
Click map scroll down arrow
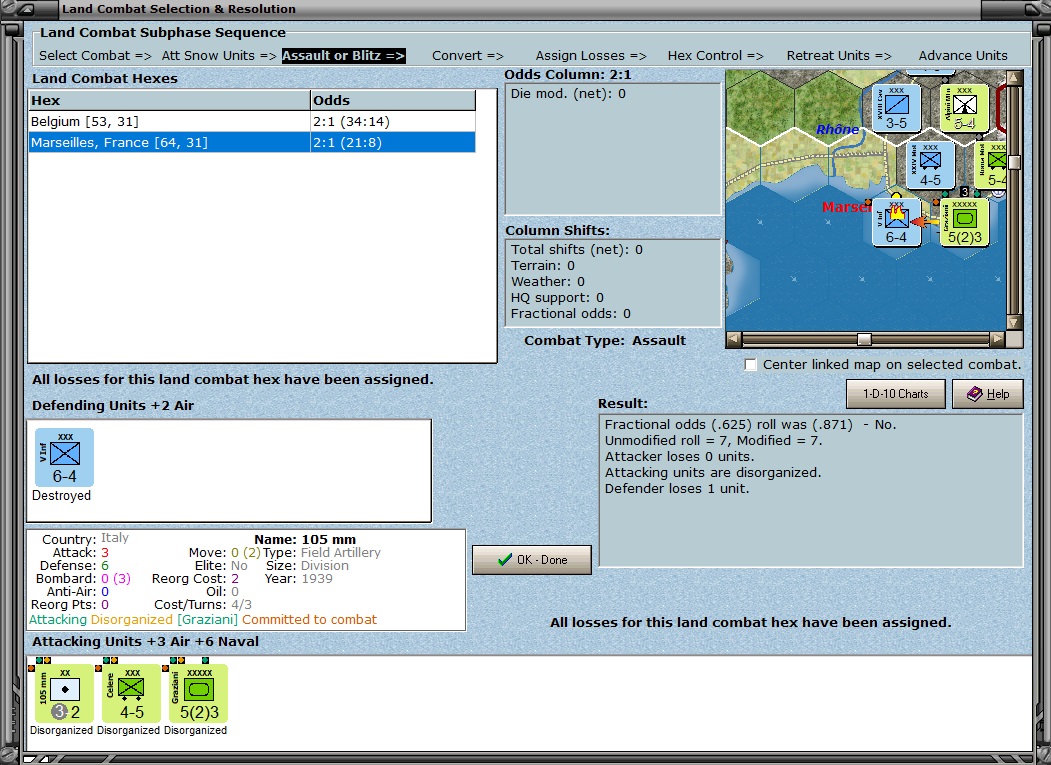1014,322
